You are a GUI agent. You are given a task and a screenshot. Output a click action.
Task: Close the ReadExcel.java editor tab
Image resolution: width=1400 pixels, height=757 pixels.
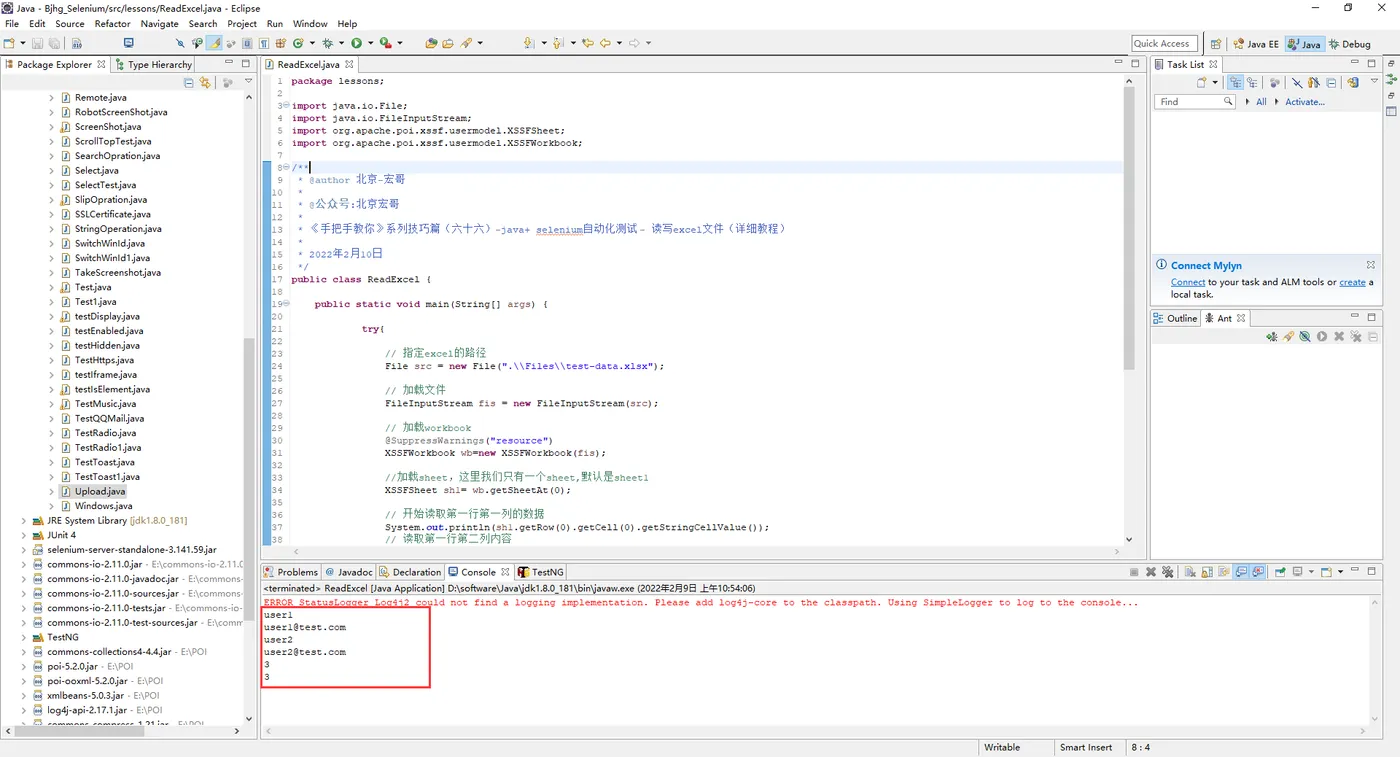coord(349,65)
